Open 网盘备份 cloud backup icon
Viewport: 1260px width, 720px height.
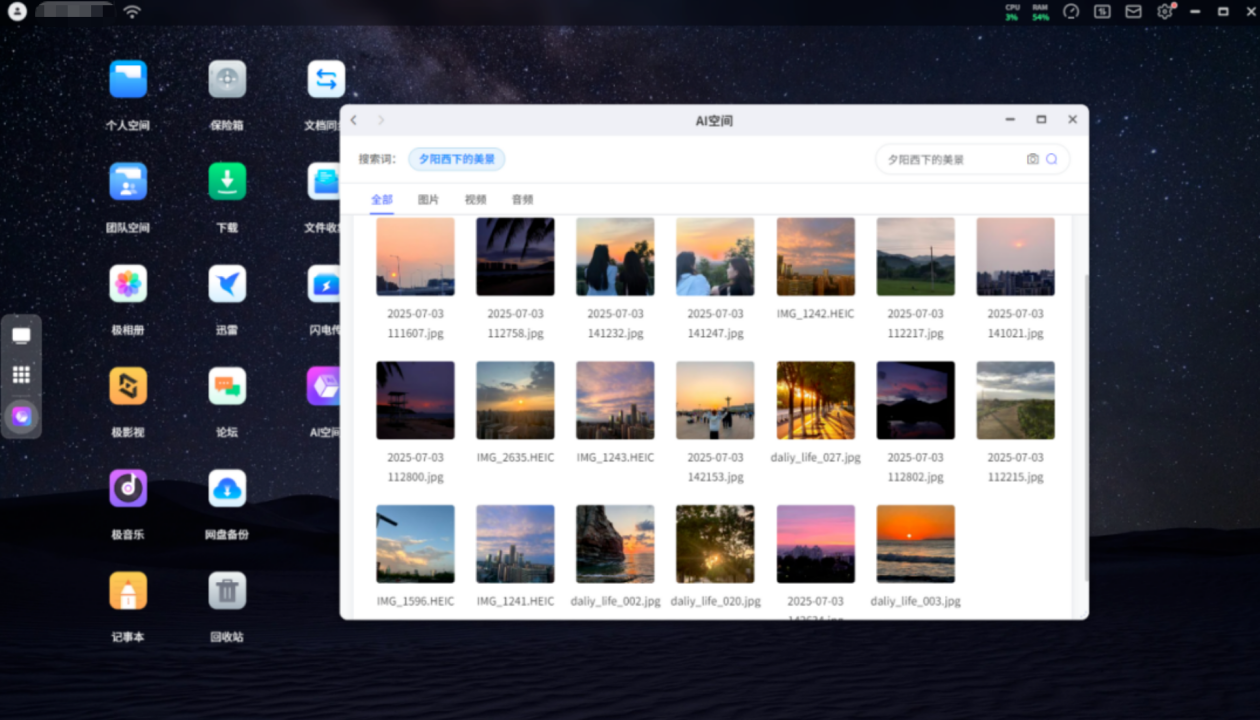tap(227, 488)
